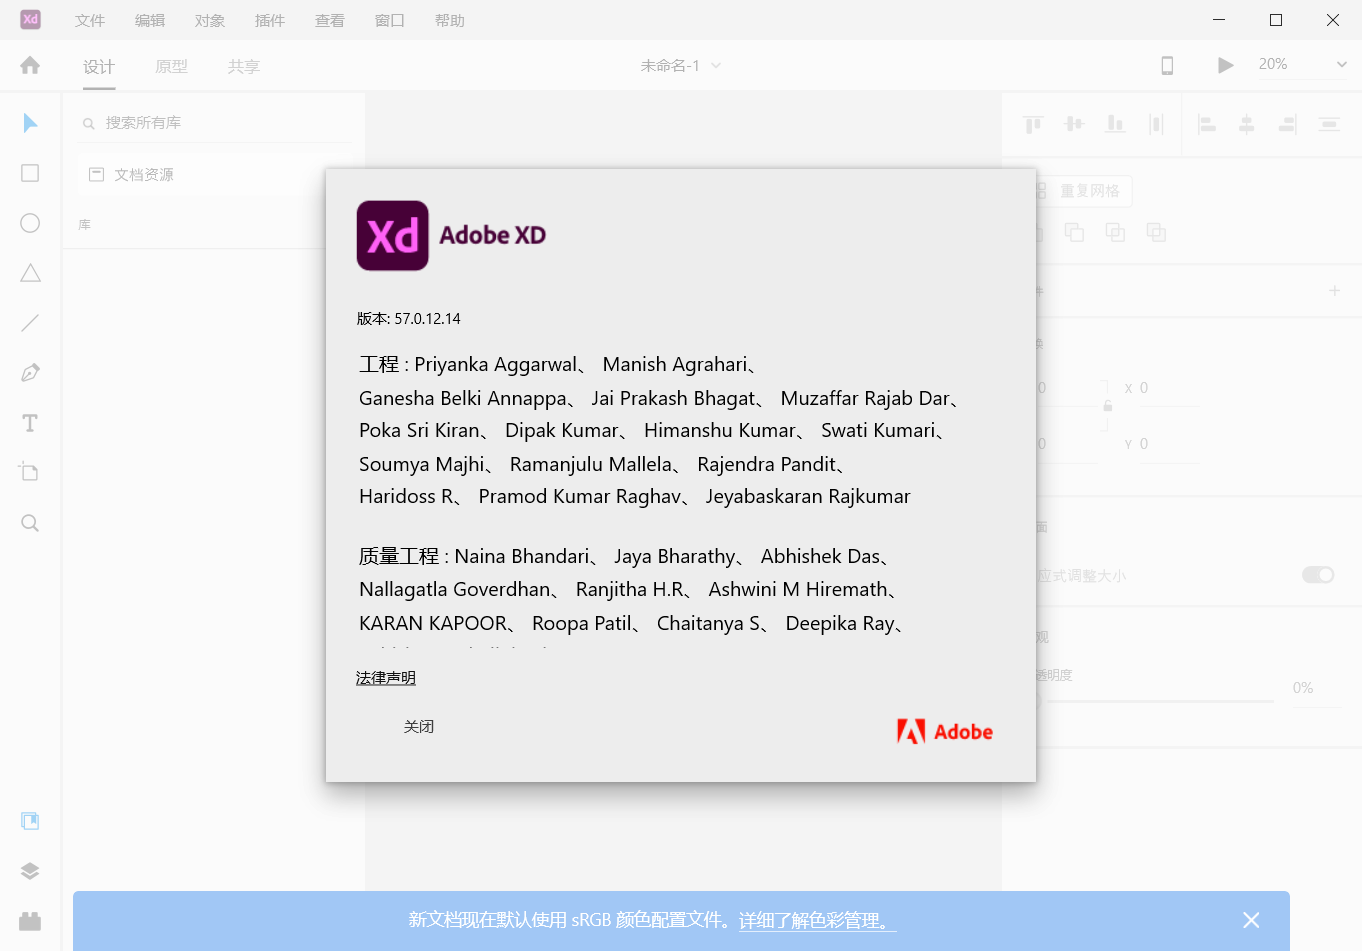This screenshot has height=951, width=1362.
Task: Click the 搜索所有库 search field
Action: (x=215, y=123)
